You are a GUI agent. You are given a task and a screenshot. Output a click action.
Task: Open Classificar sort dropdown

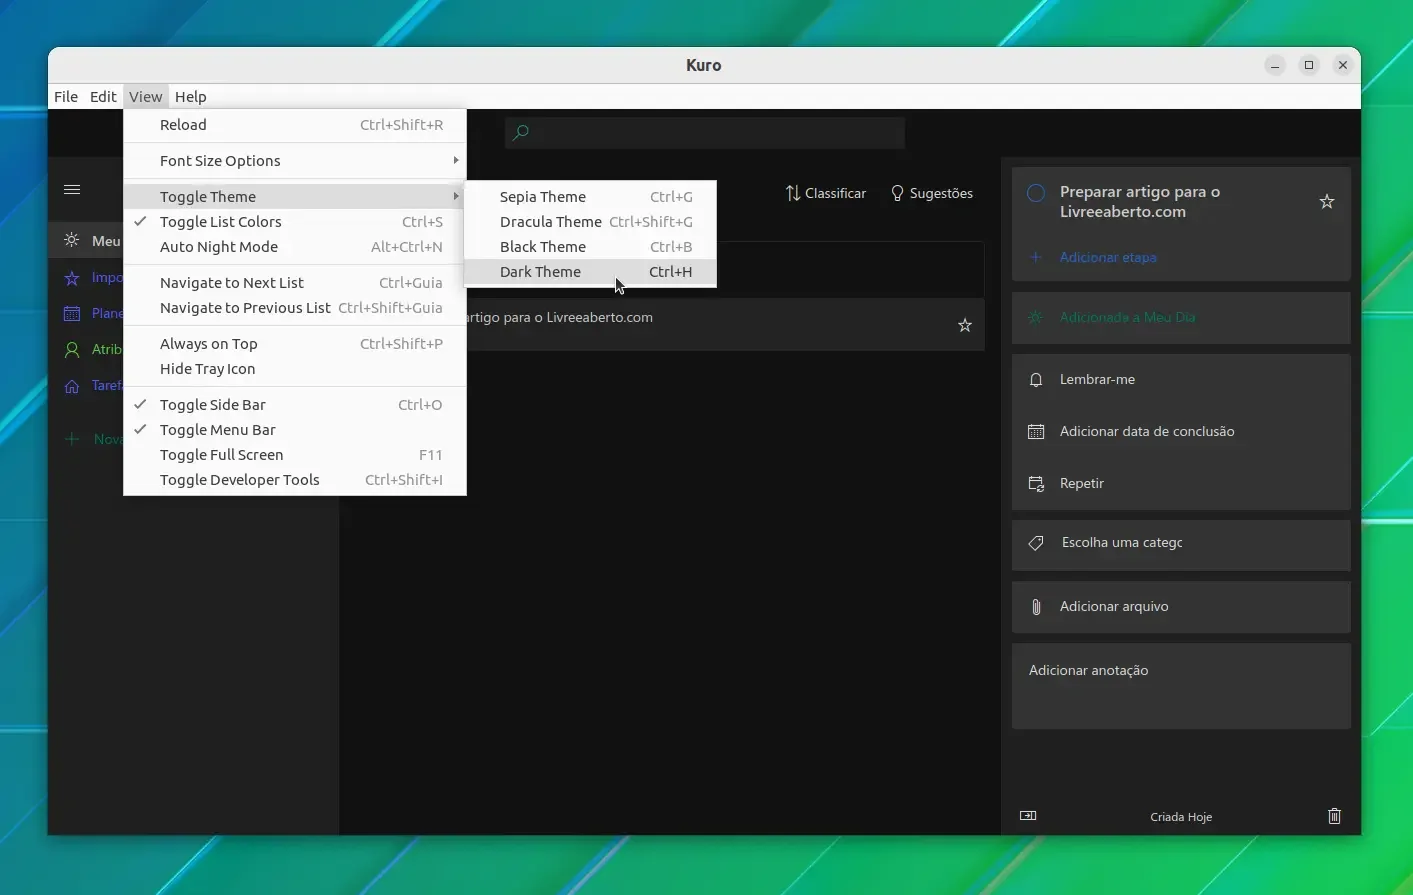click(826, 193)
